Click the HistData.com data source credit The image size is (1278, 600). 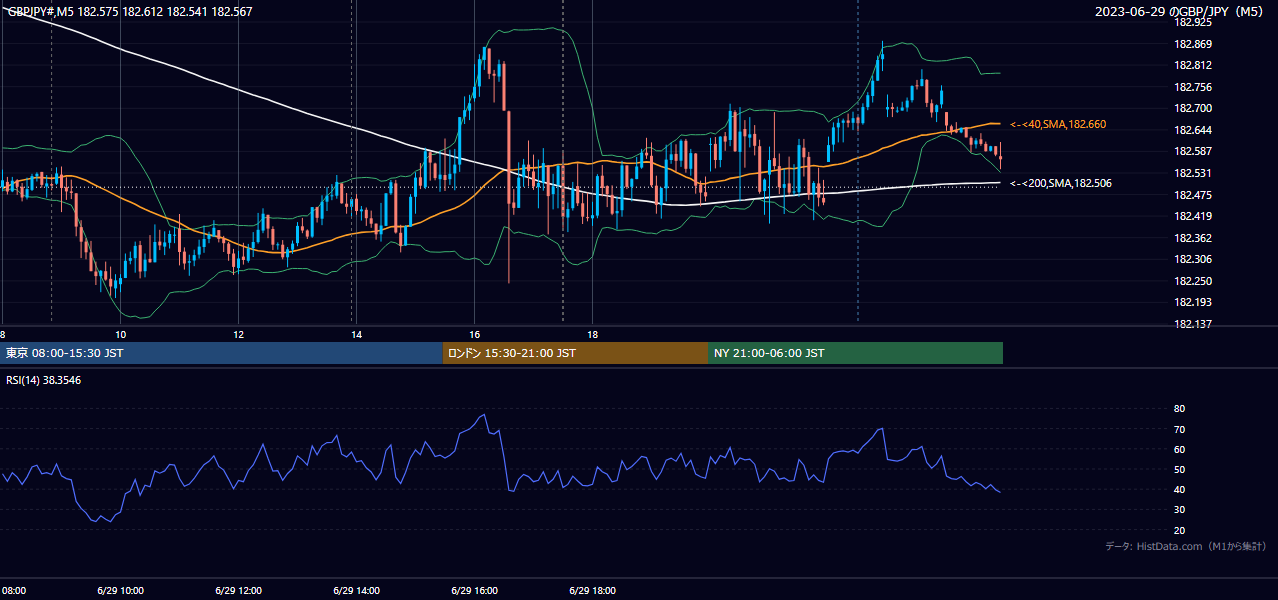[x=1186, y=546]
